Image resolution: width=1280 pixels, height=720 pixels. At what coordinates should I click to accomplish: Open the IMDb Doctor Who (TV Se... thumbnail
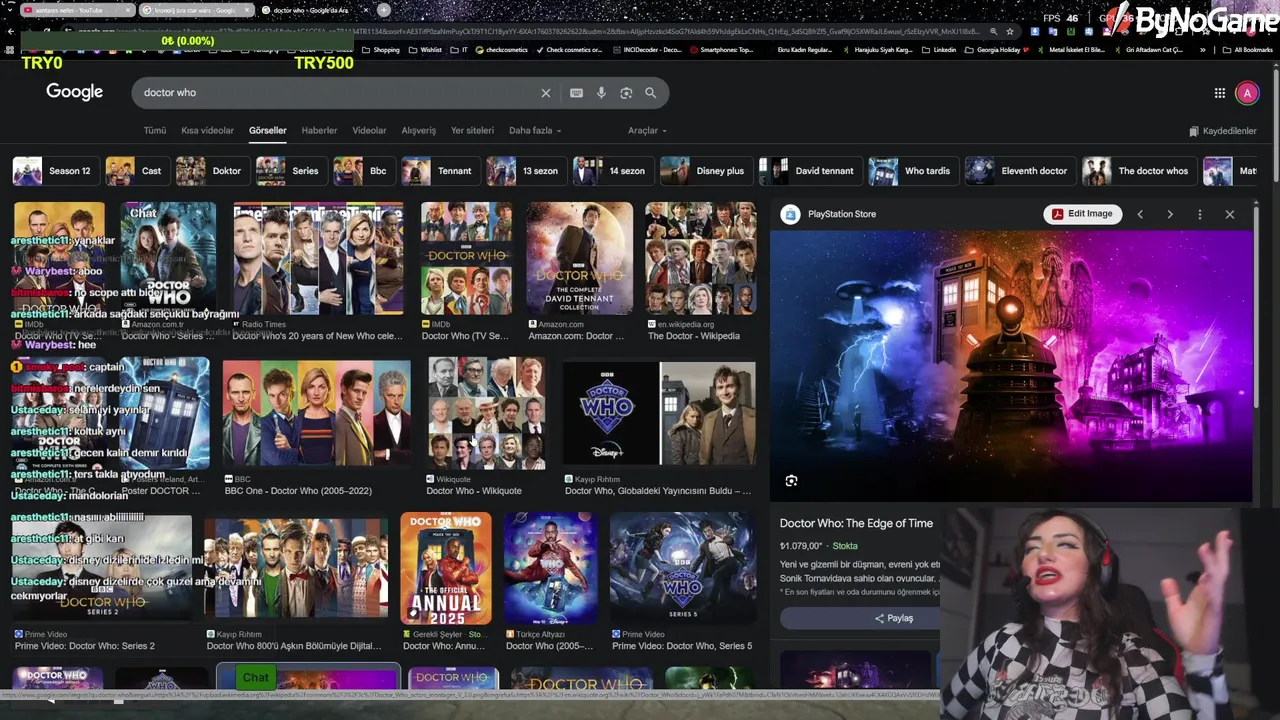click(466, 258)
